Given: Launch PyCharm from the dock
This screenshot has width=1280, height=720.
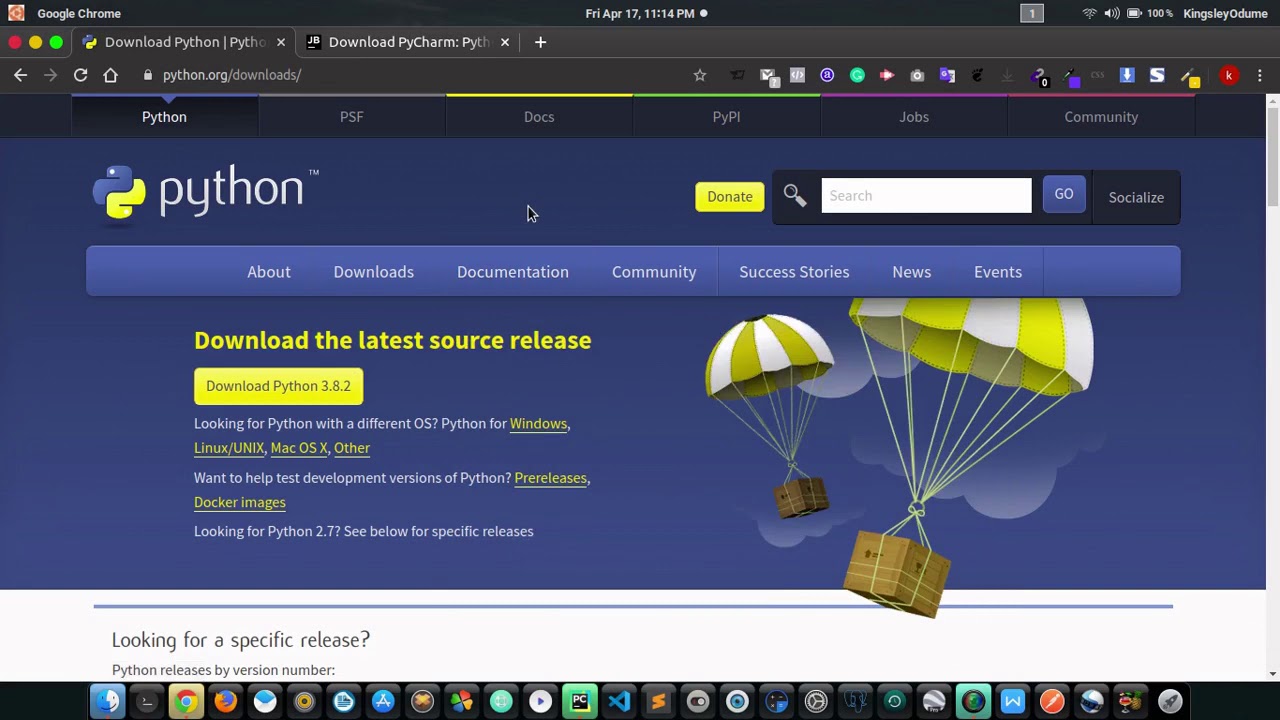Looking at the screenshot, I should [580, 701].
